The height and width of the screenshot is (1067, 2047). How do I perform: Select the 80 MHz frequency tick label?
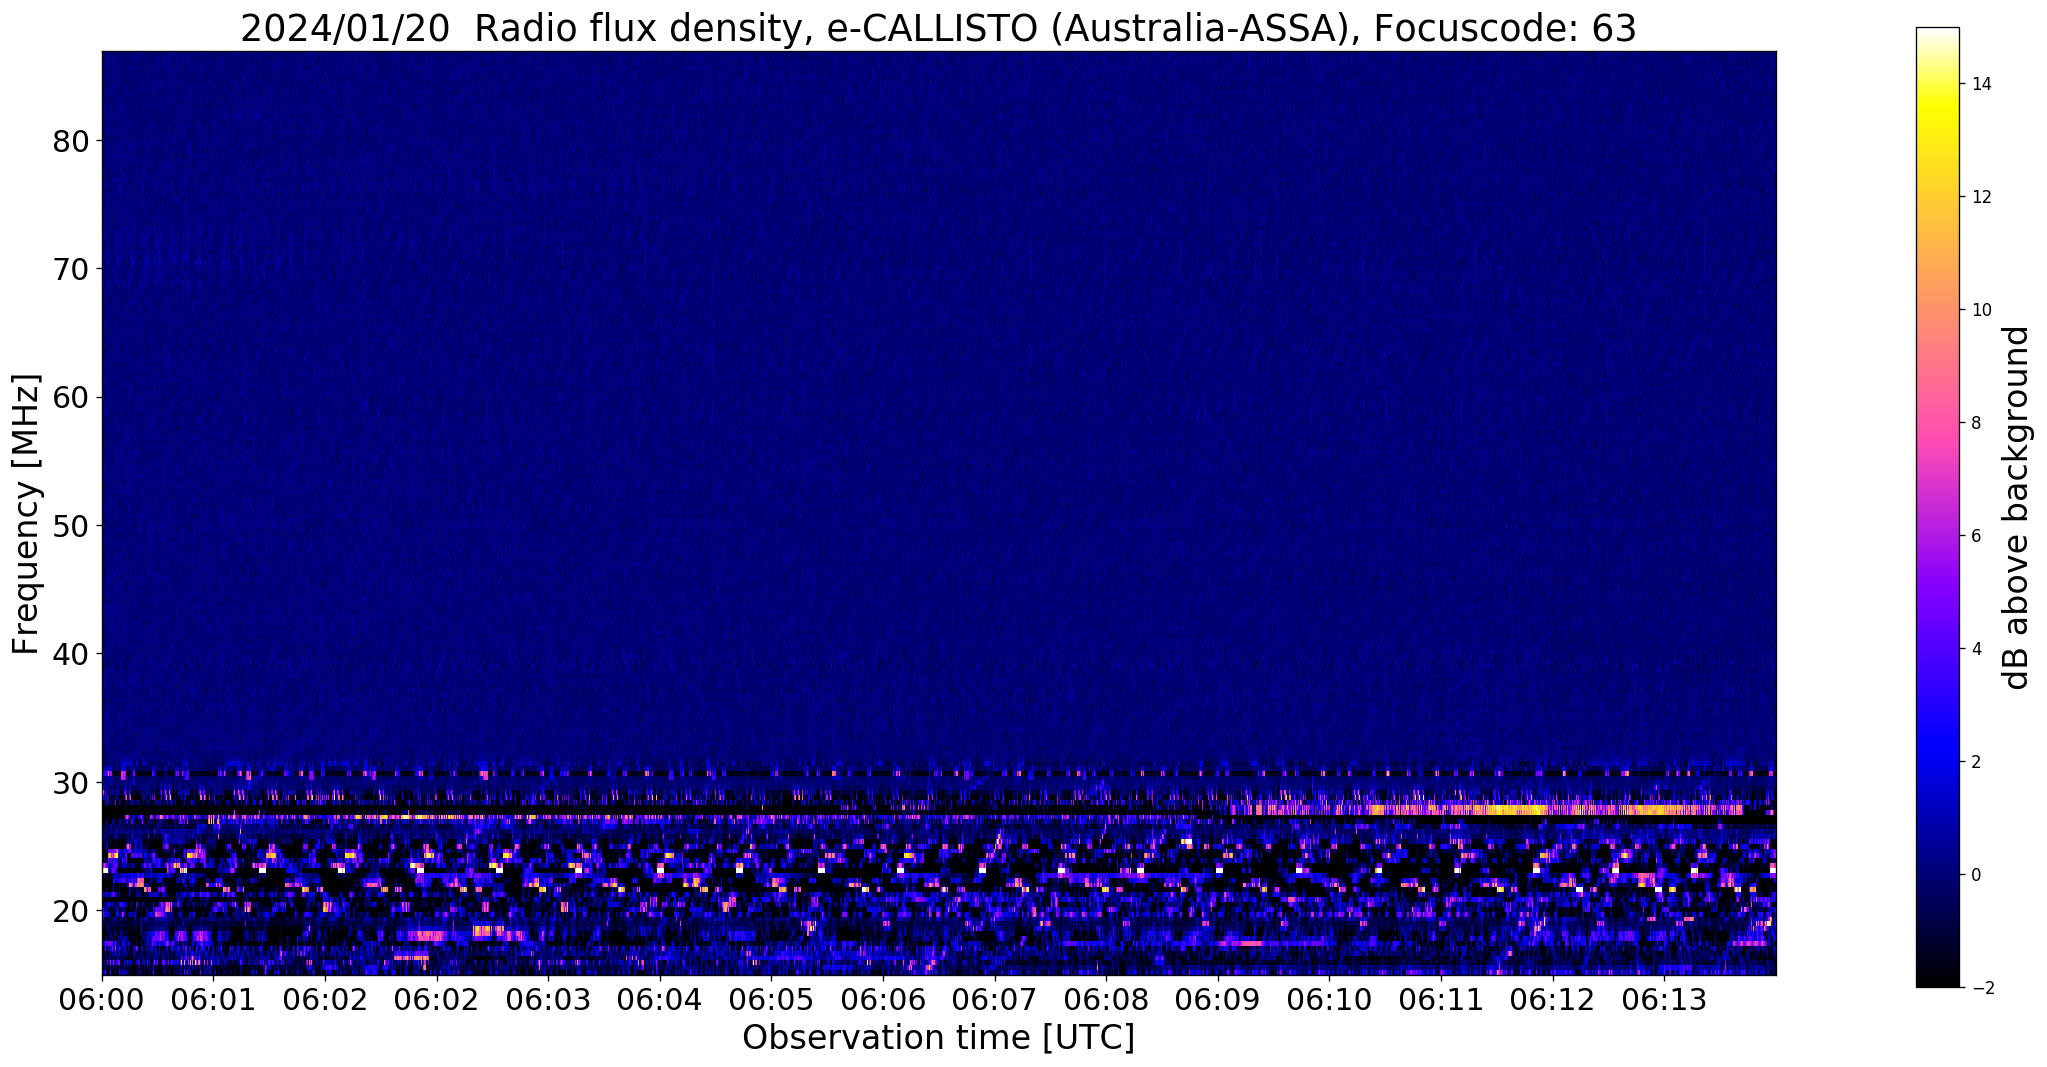coord(71,141)
